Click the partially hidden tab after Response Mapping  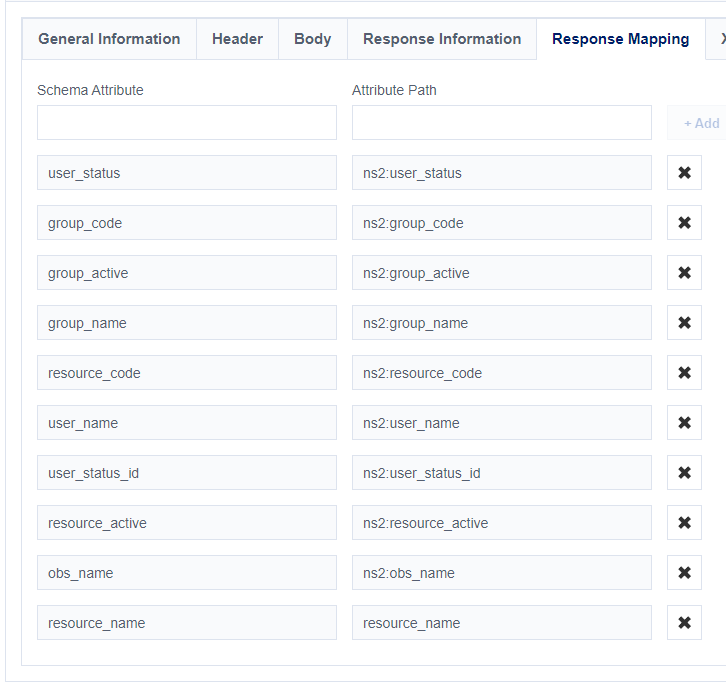coord(718,39)
